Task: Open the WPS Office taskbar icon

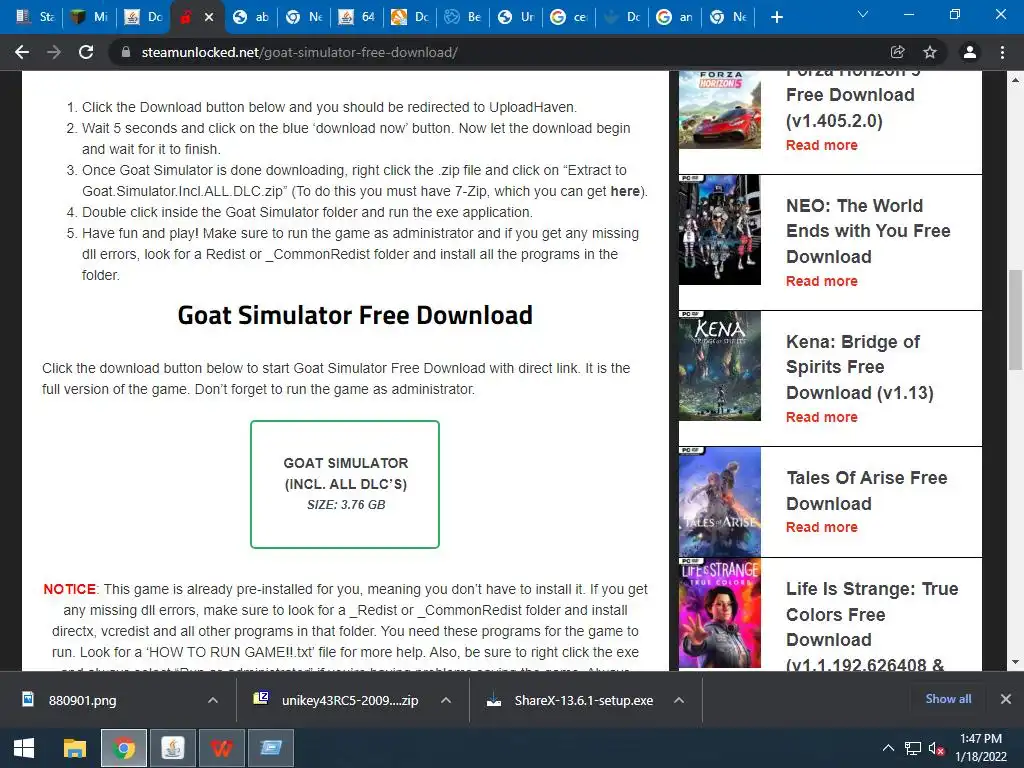Action: [222, 748]
